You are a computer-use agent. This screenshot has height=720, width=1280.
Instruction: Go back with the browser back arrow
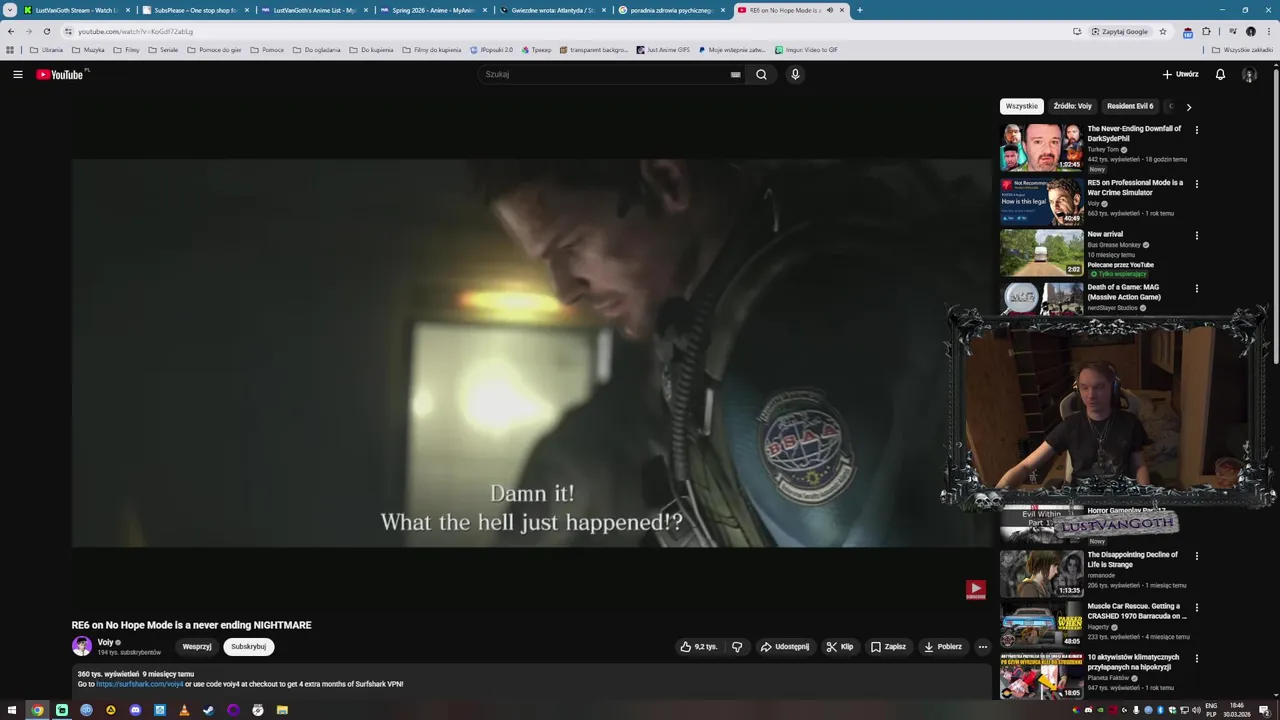(11, 31)
